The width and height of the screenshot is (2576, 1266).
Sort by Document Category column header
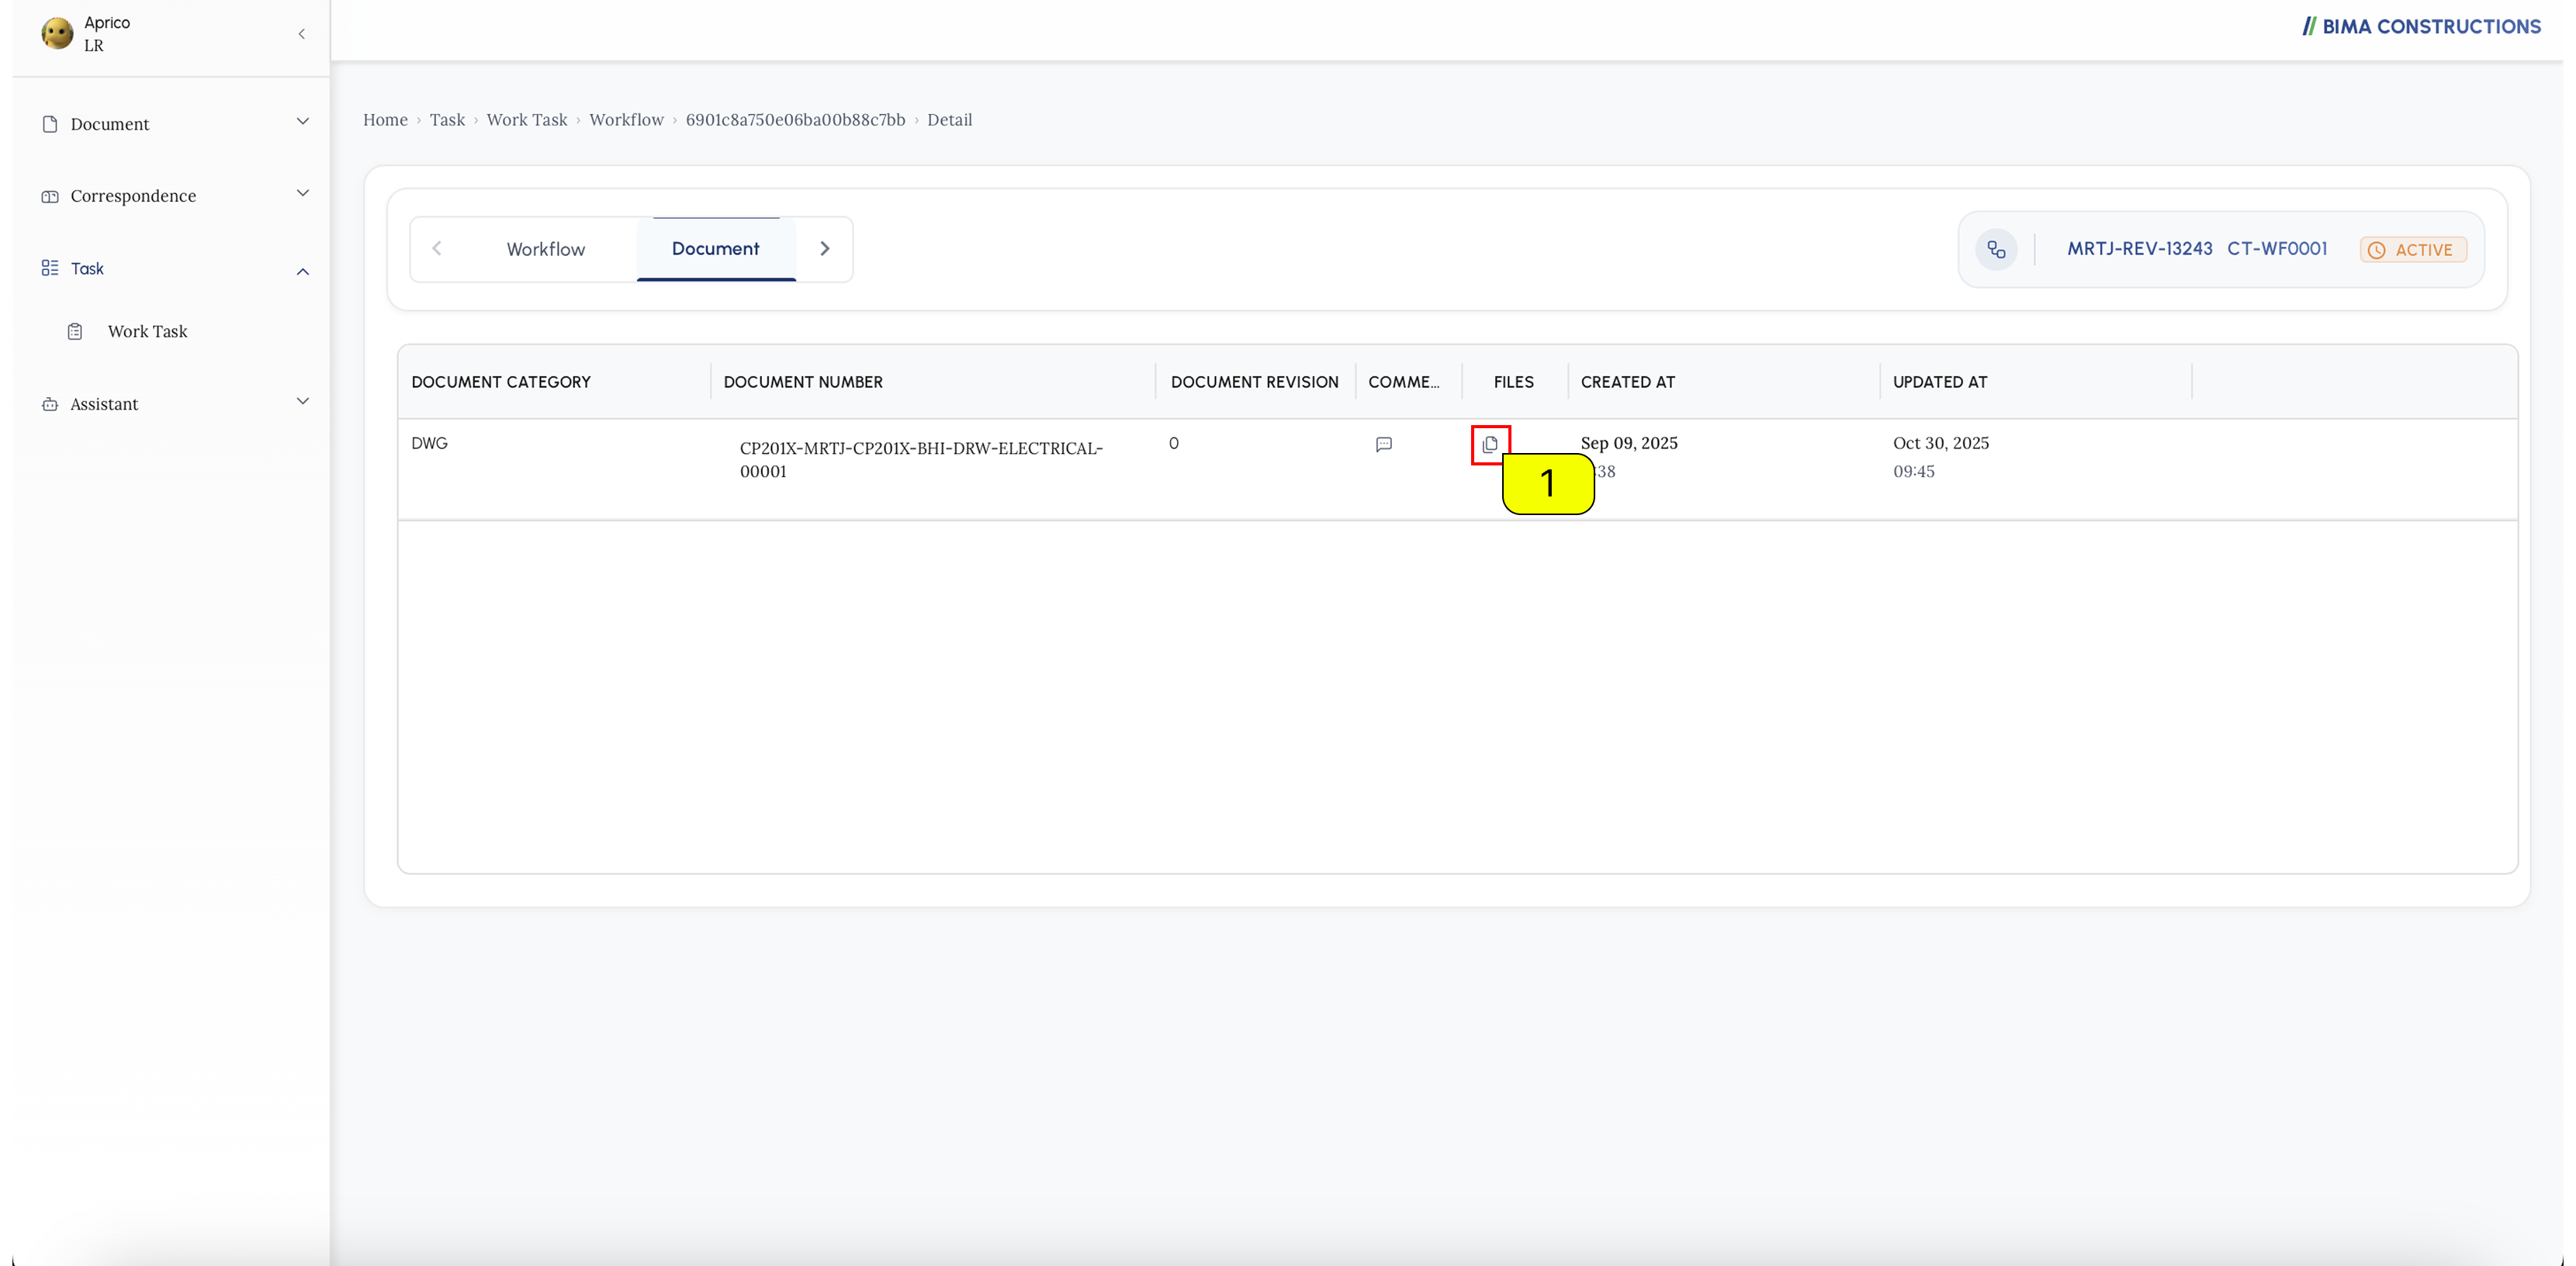501,382
